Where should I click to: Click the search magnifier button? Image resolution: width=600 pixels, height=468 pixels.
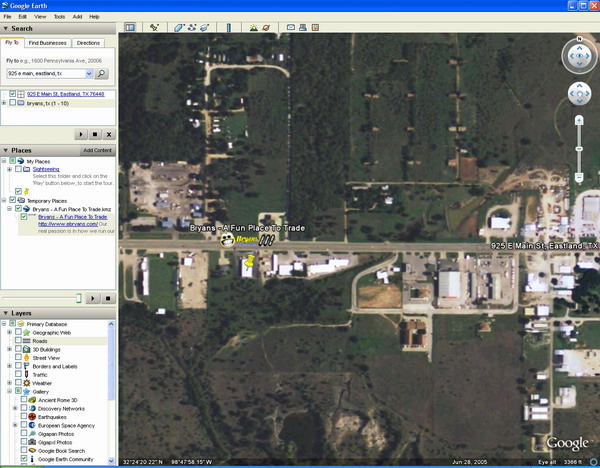click(x=101, y=73)
